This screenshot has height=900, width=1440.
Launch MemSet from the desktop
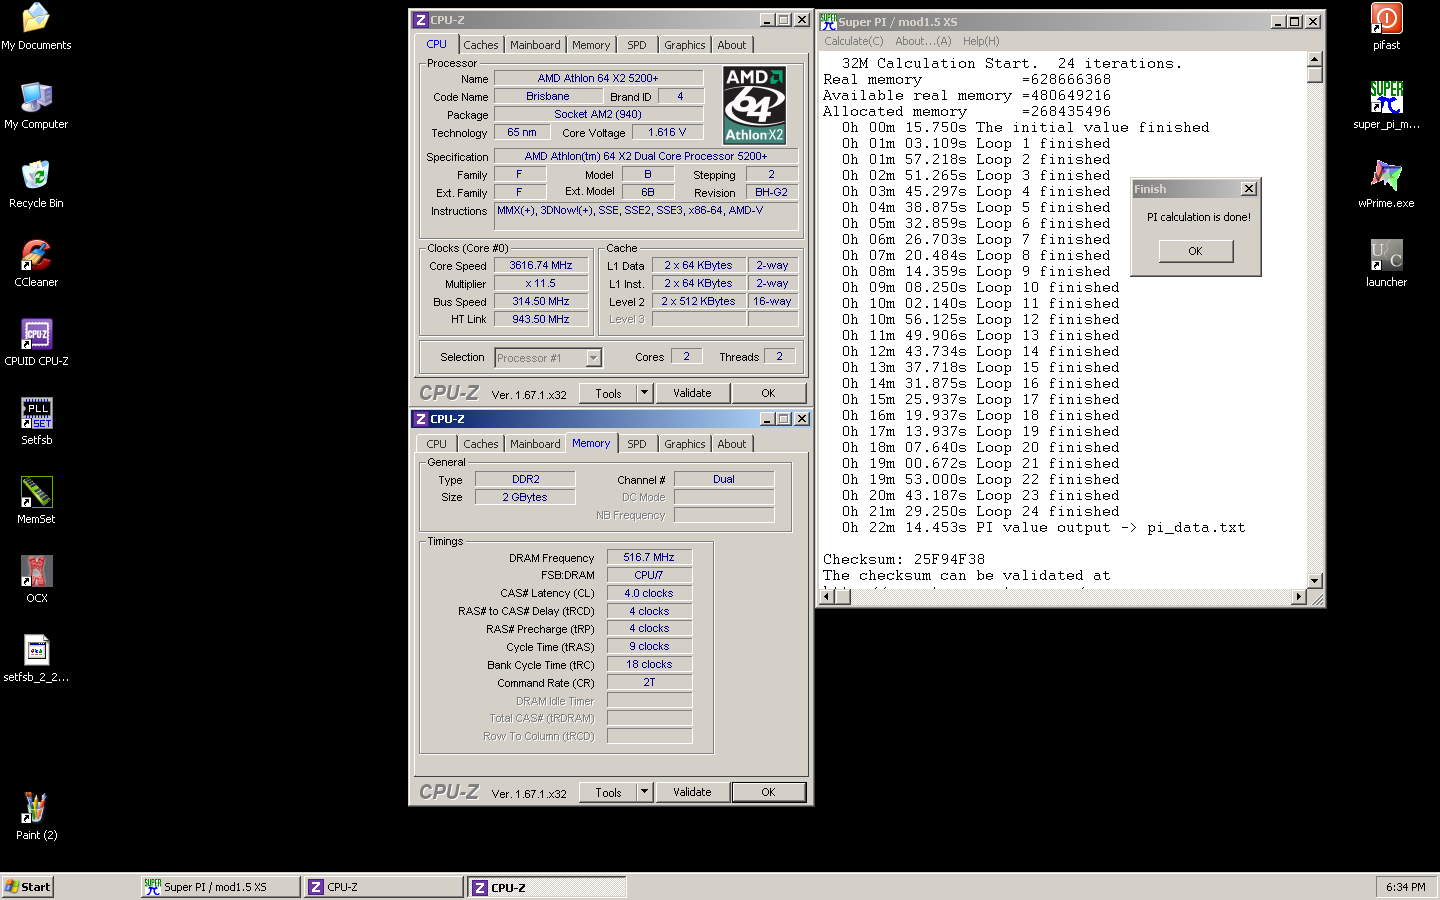click(x=36, y=501)
